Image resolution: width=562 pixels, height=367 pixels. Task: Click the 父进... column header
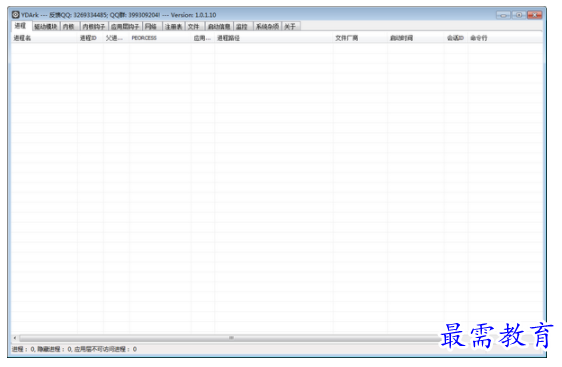tap(116, 38)
